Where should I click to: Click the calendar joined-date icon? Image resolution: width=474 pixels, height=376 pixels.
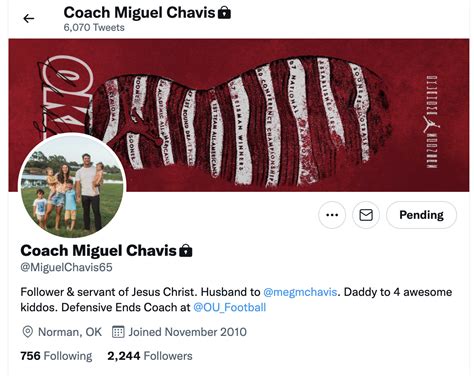click(118, 332)
